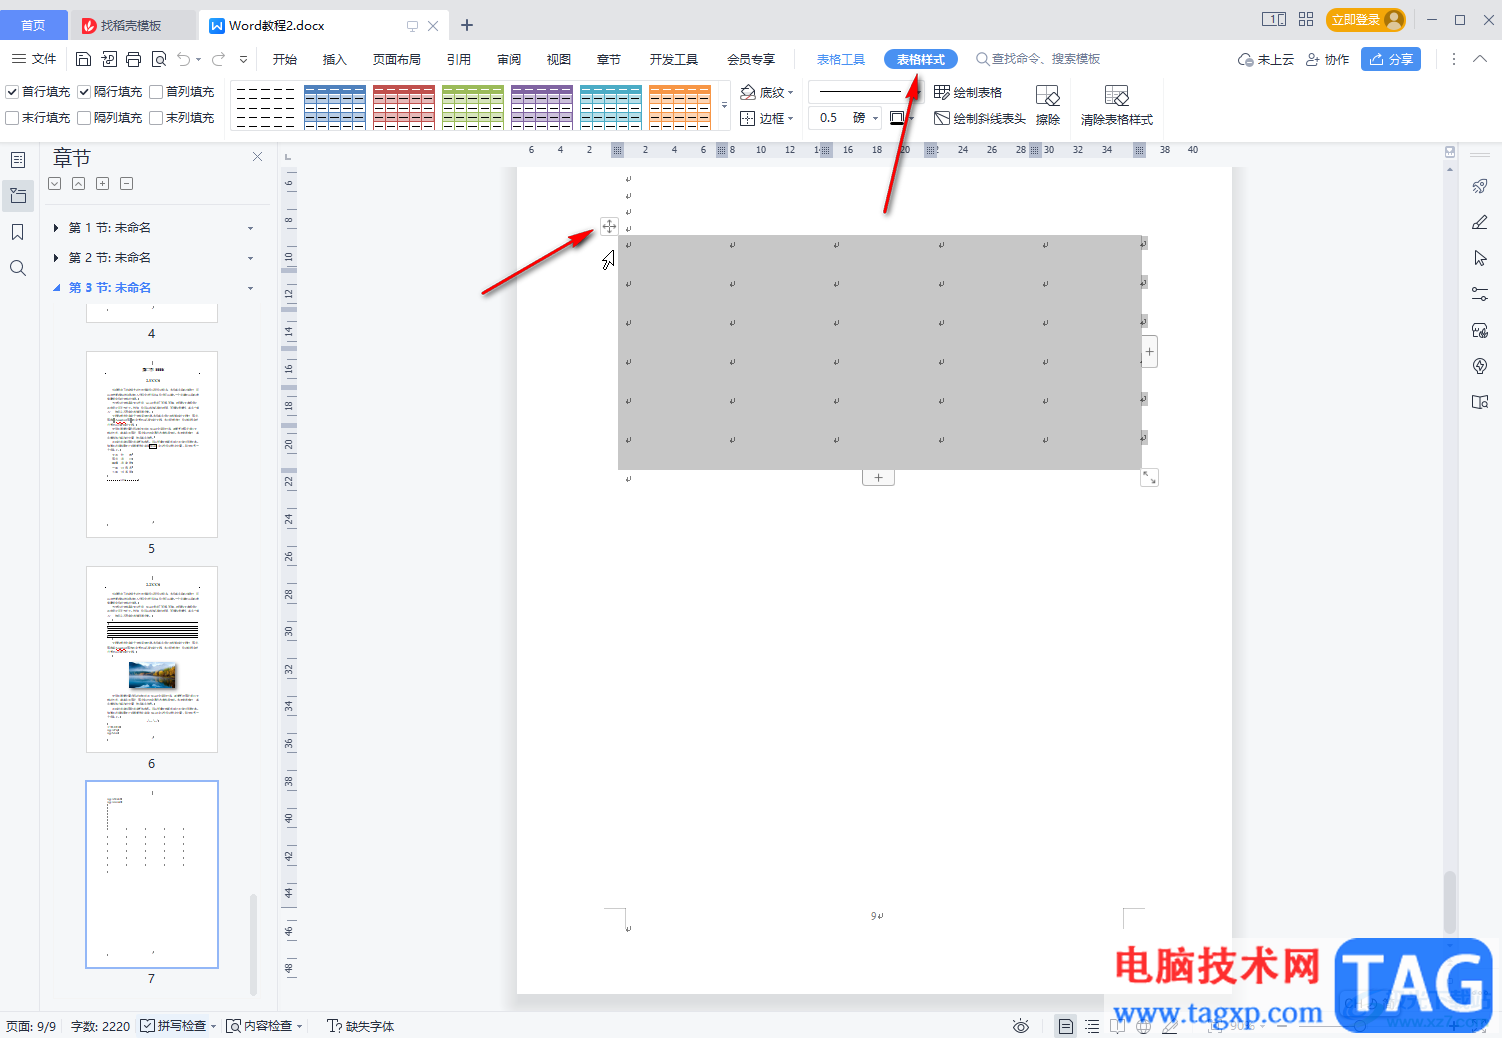
Task: Apply the green table style swatch
Action: tap(472, 106)
